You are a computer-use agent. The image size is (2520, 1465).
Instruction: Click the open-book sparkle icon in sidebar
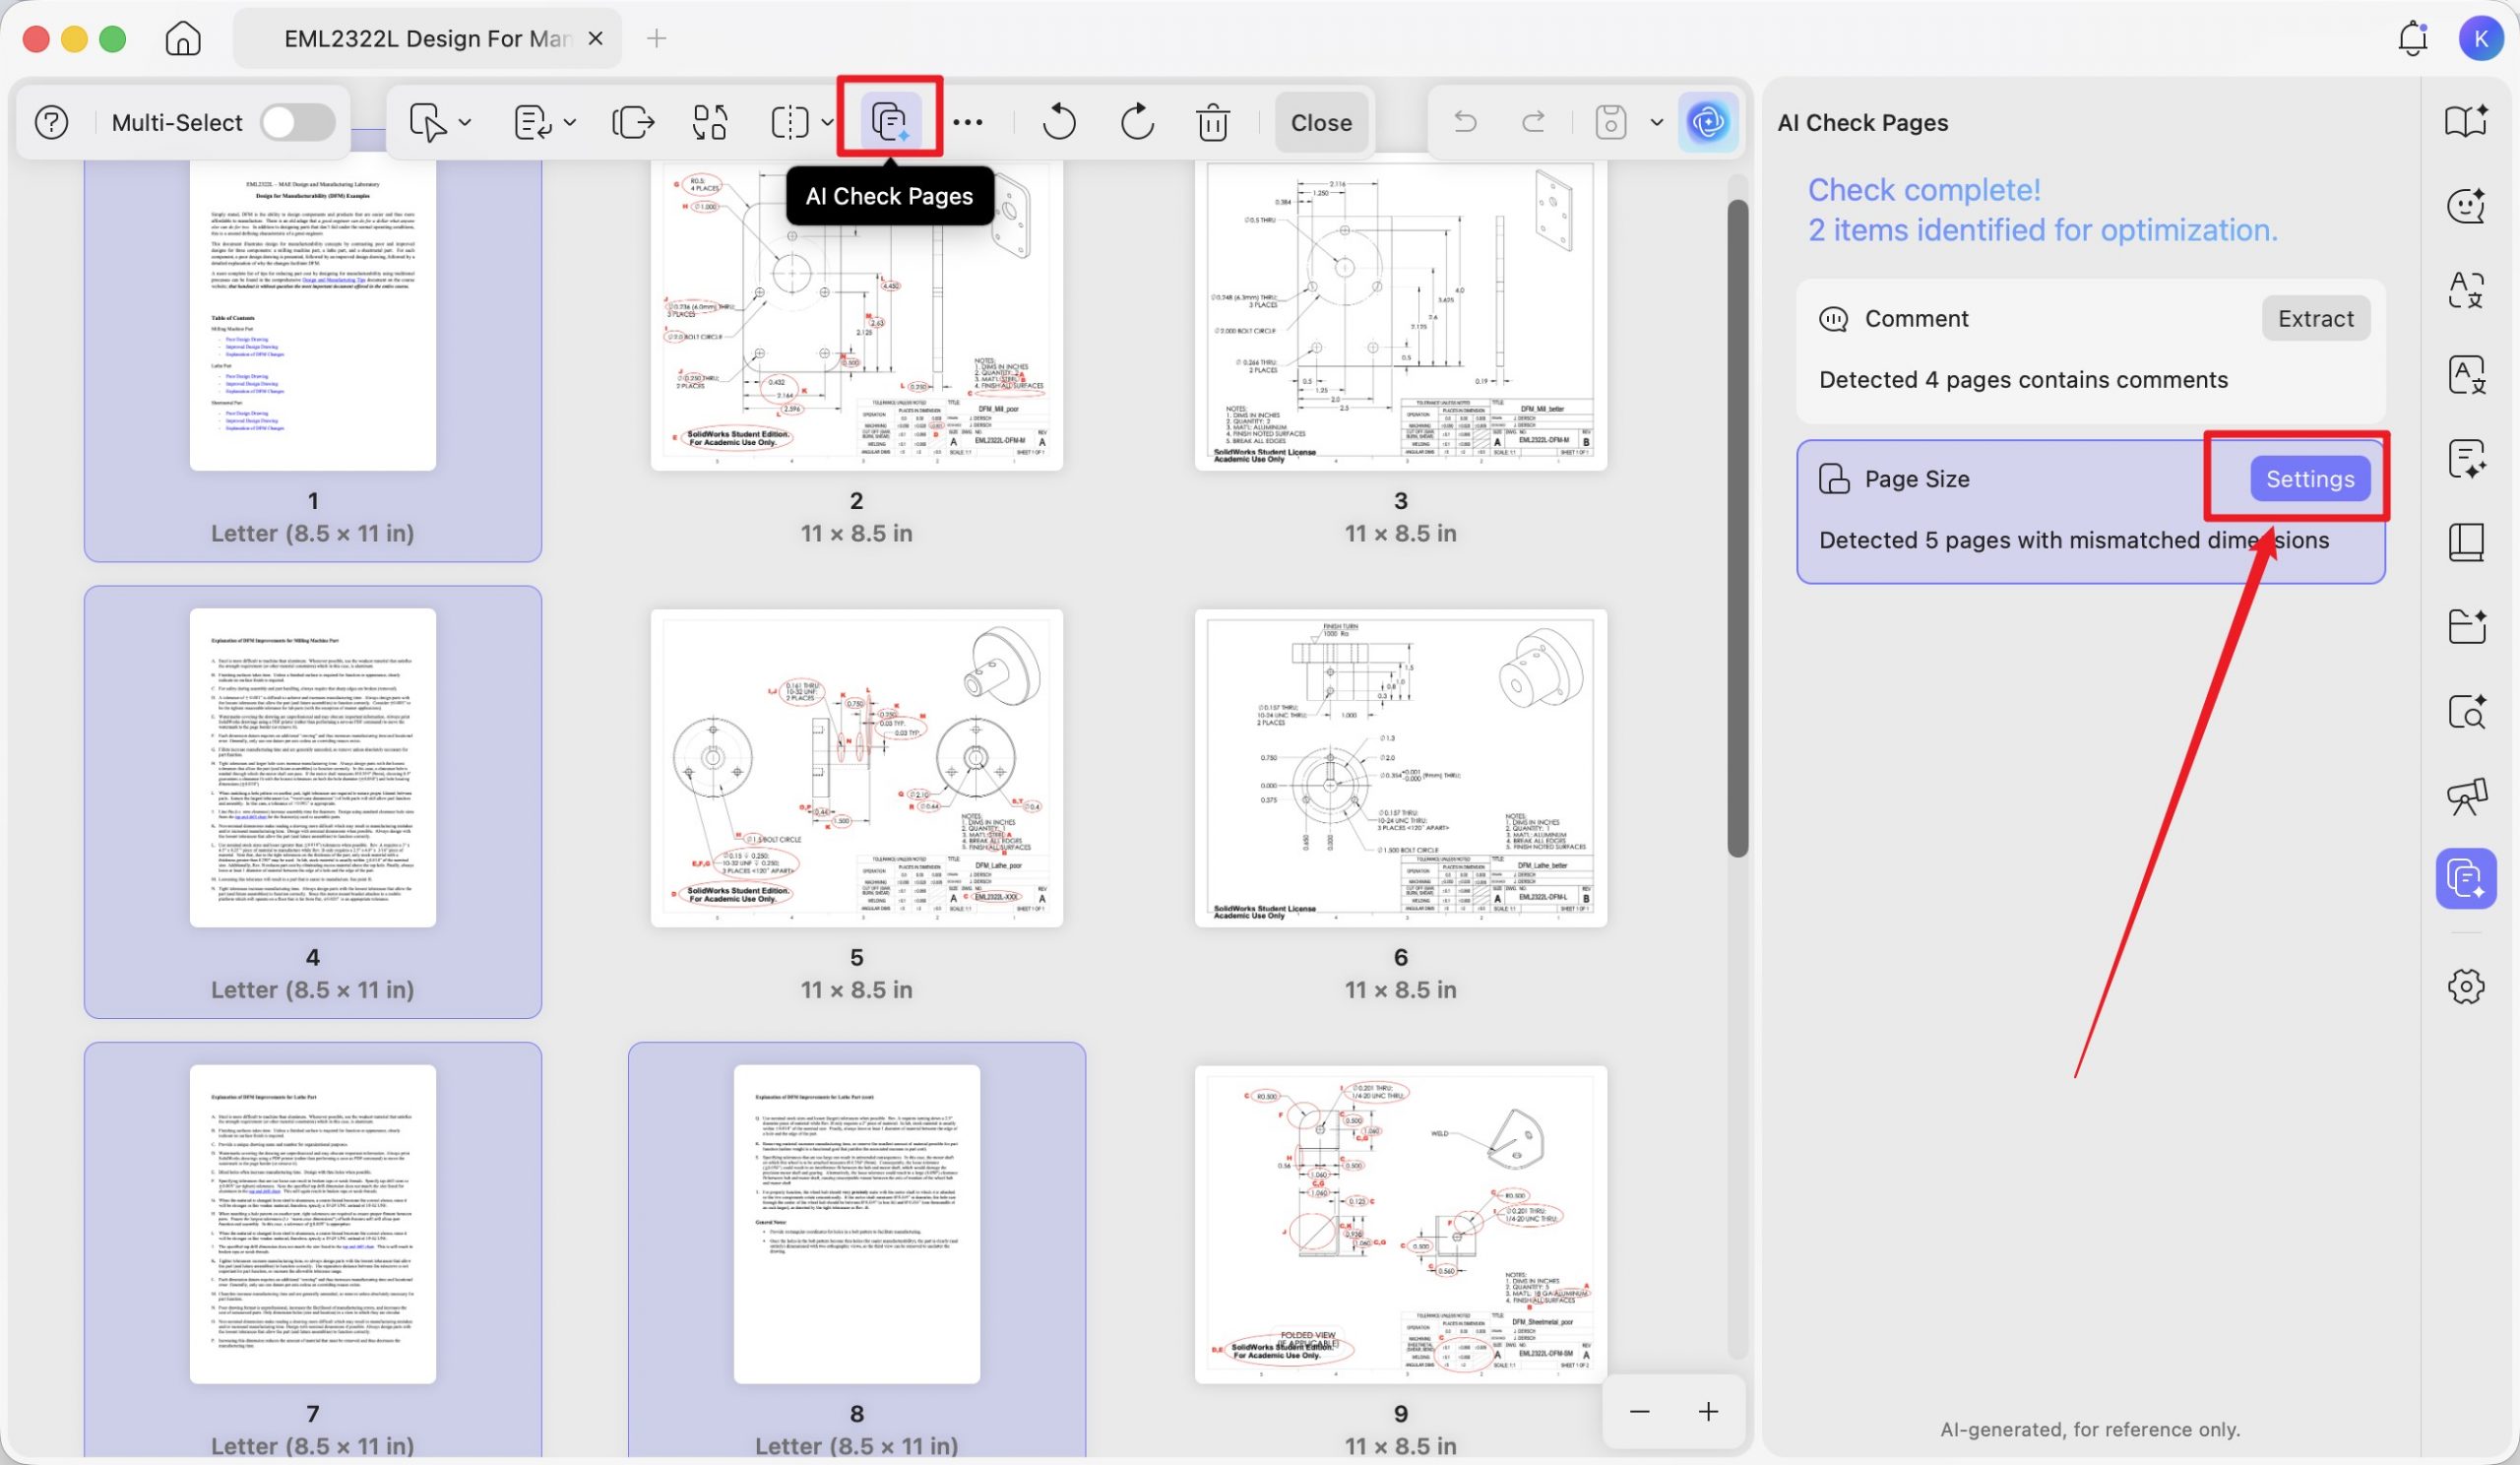[x=2466, y=121]
